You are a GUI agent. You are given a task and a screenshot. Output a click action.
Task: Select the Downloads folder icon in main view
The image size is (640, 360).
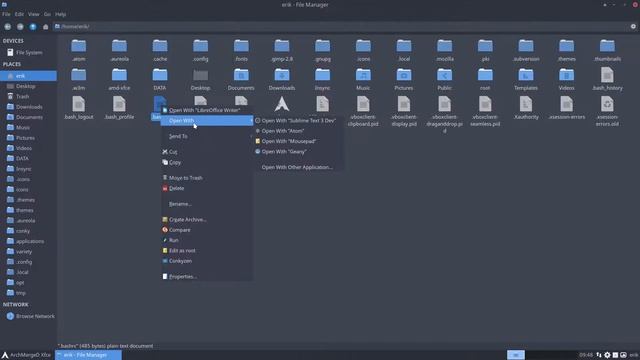pyautogui.click(x=282, y=75)
